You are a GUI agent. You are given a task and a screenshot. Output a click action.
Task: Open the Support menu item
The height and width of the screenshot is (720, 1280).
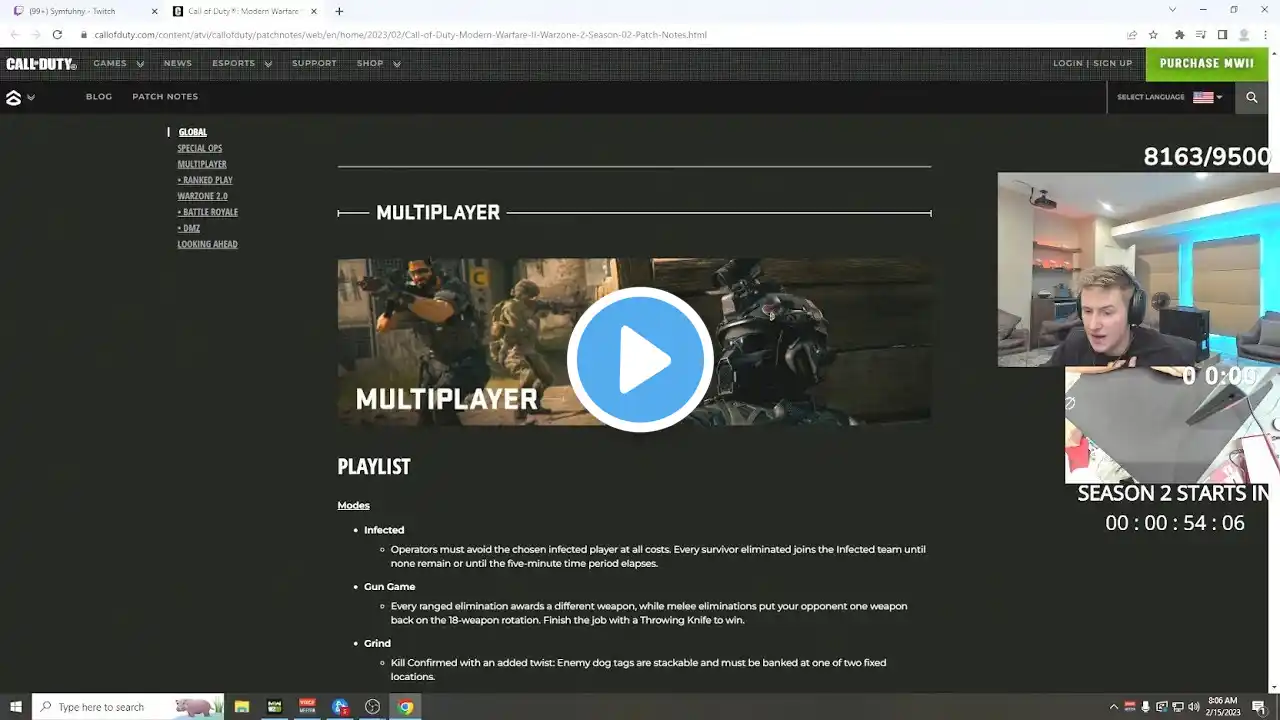pos(314,64)
